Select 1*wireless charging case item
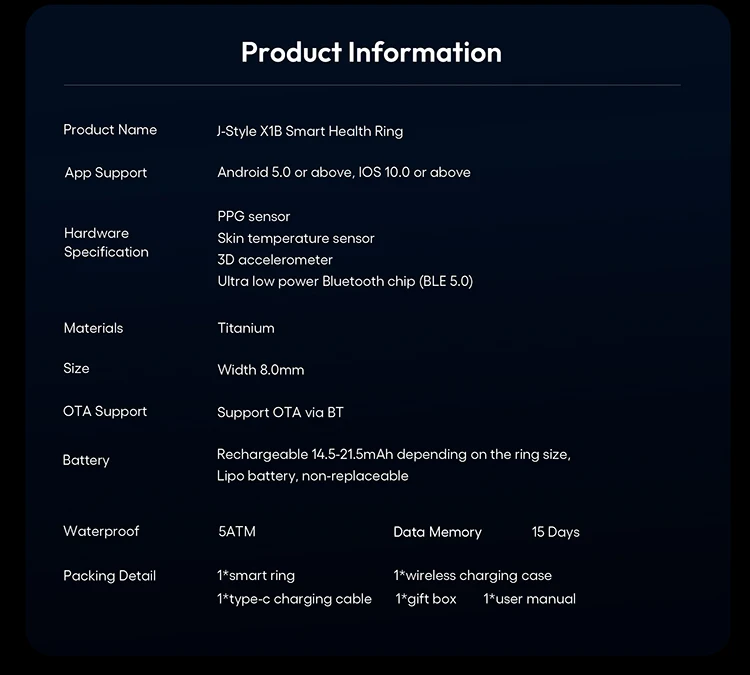The width and height of the screenshot is (750, 675). coord(473,575)
